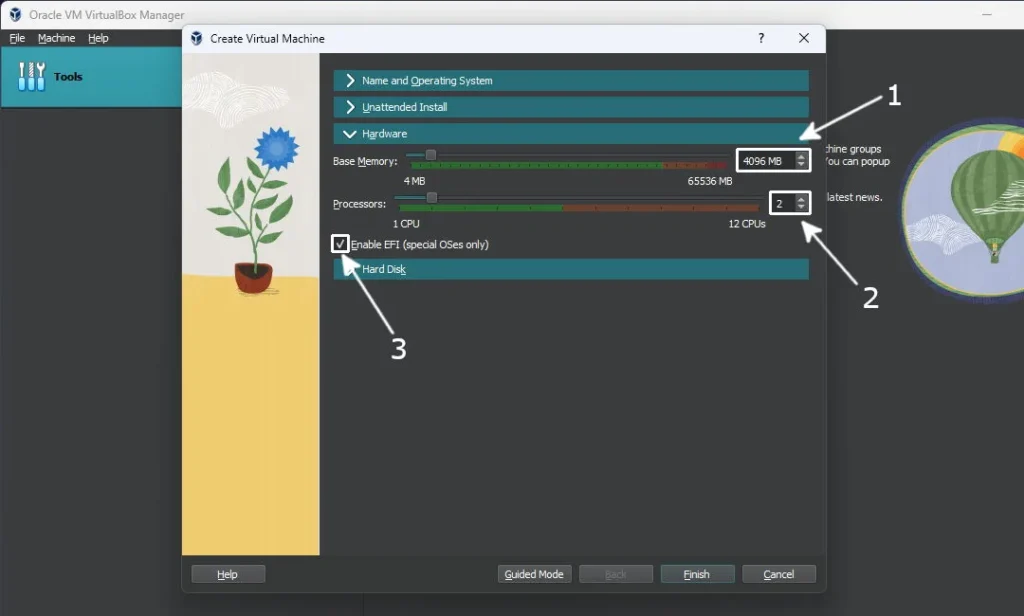Decrease Base Memory with down arrow
This screenshot has width=1024, height=616.
[801, 164]
